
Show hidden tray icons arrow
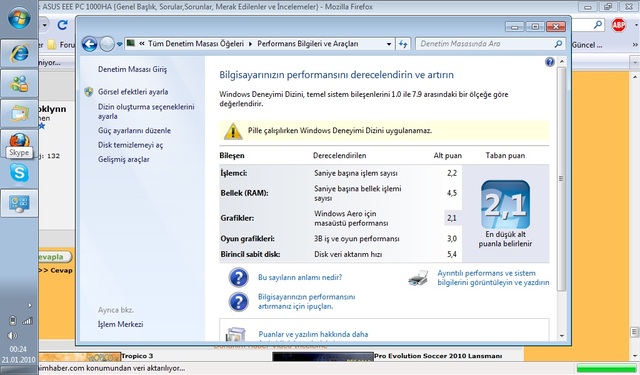(29, 305)
